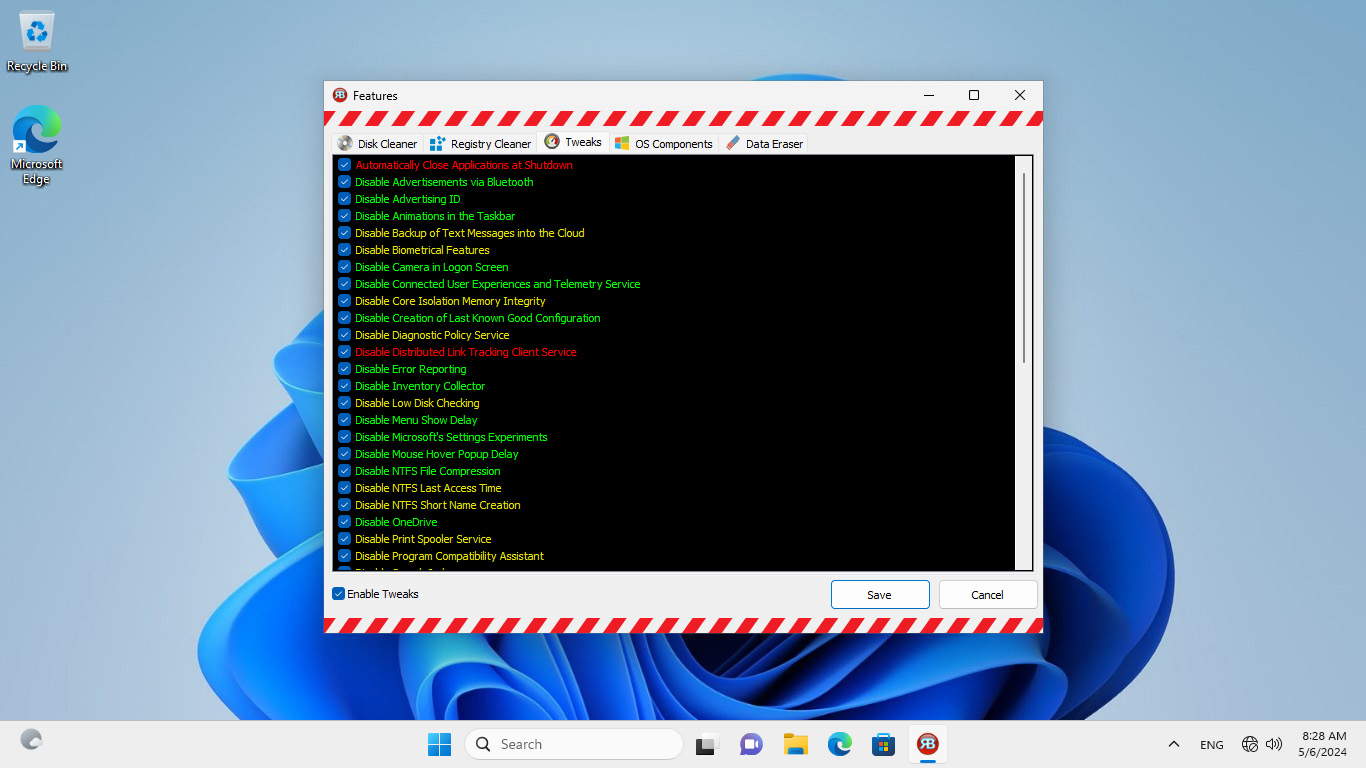1366x768 pixels.
Task: Open Microsoft Edge desktop shortcut
Action: coord(37,144)
